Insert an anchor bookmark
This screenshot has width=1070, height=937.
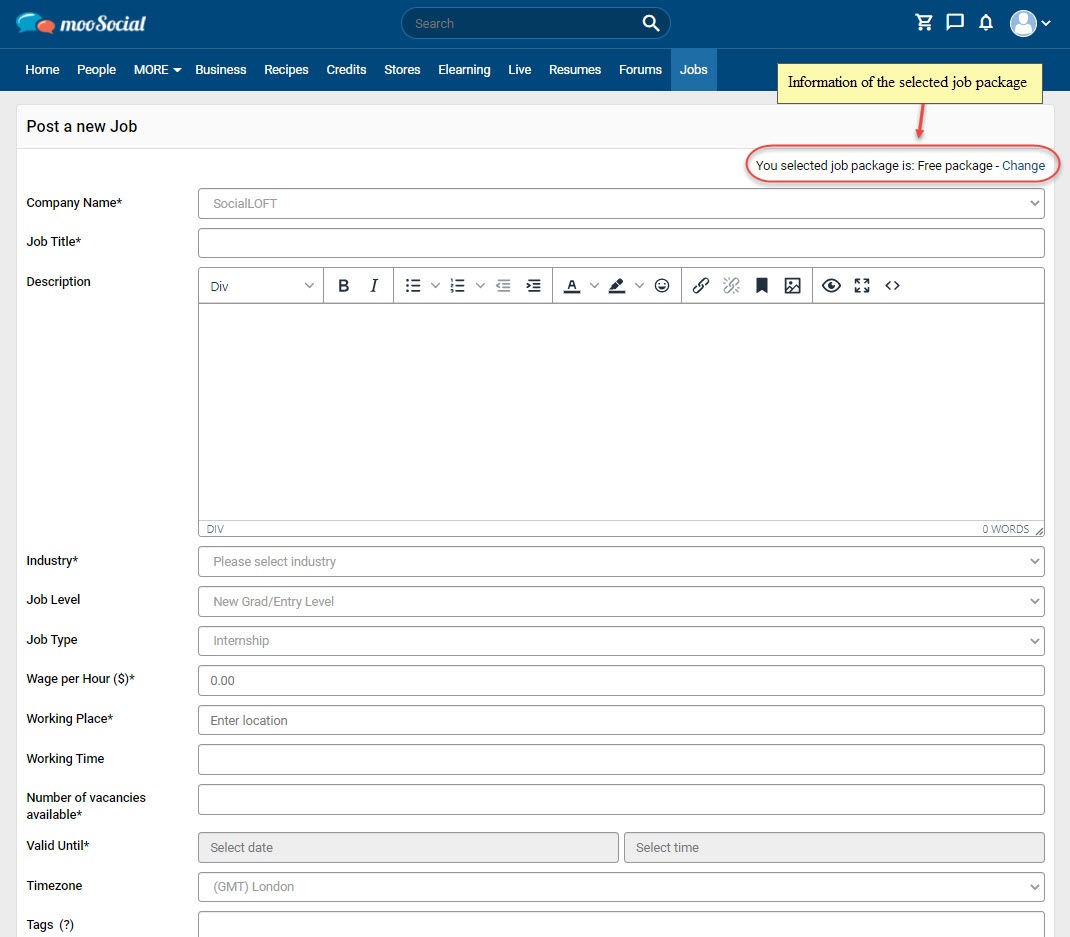click(762, 286)
